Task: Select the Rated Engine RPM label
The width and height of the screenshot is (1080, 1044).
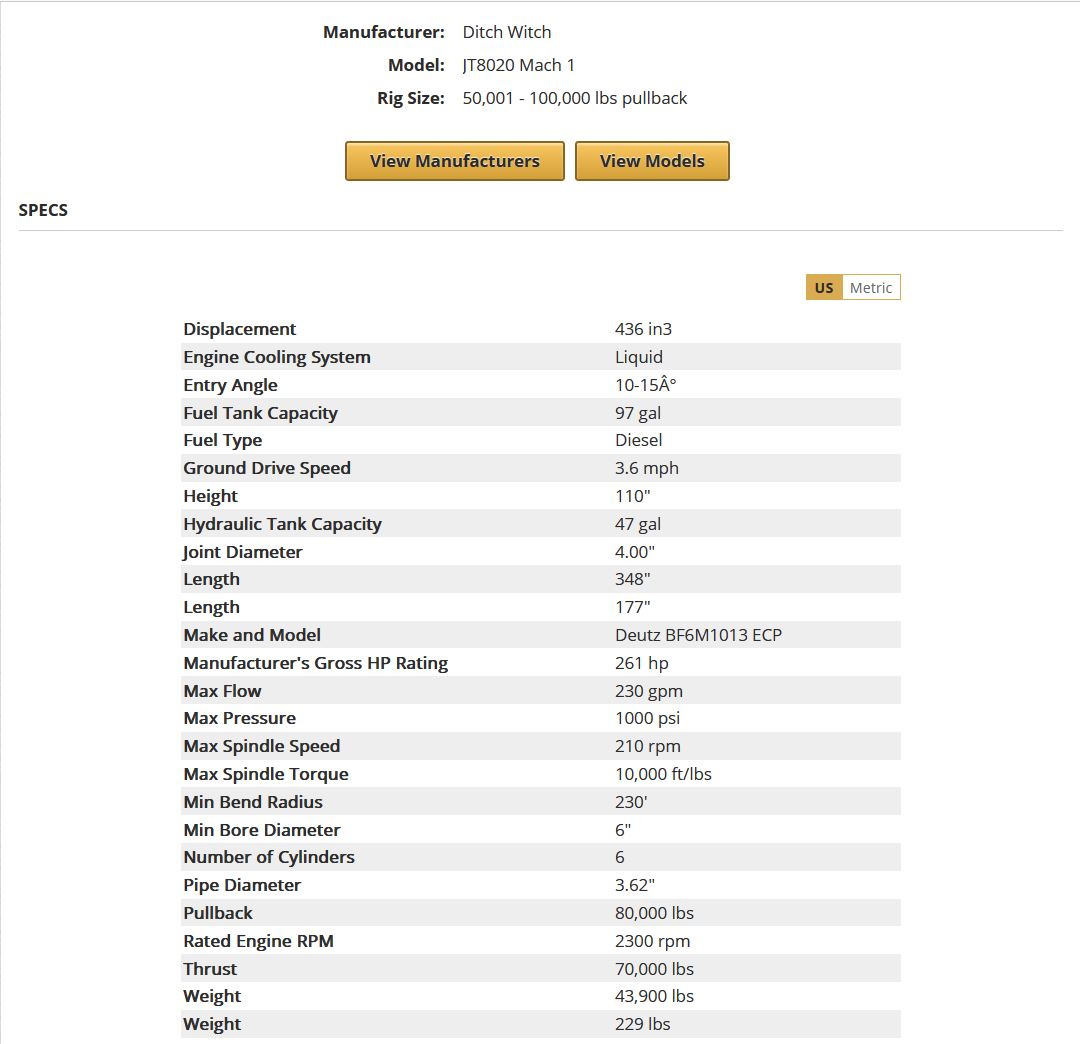Action: coord(258,941)
